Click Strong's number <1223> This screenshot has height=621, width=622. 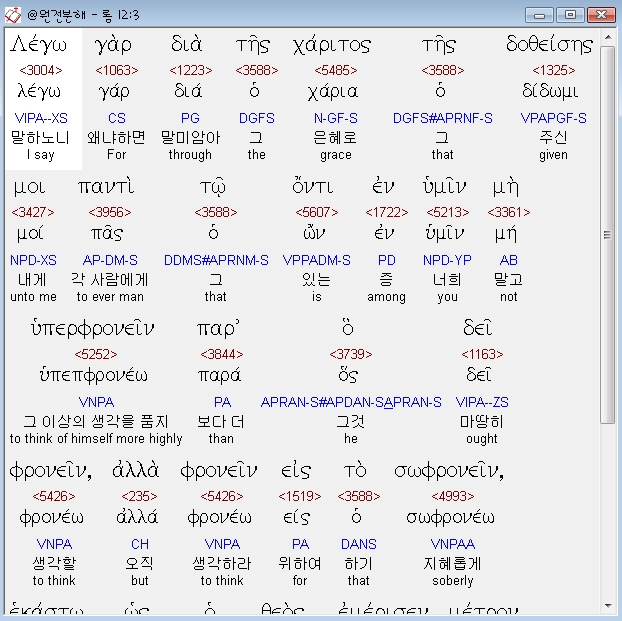(190, 70)
